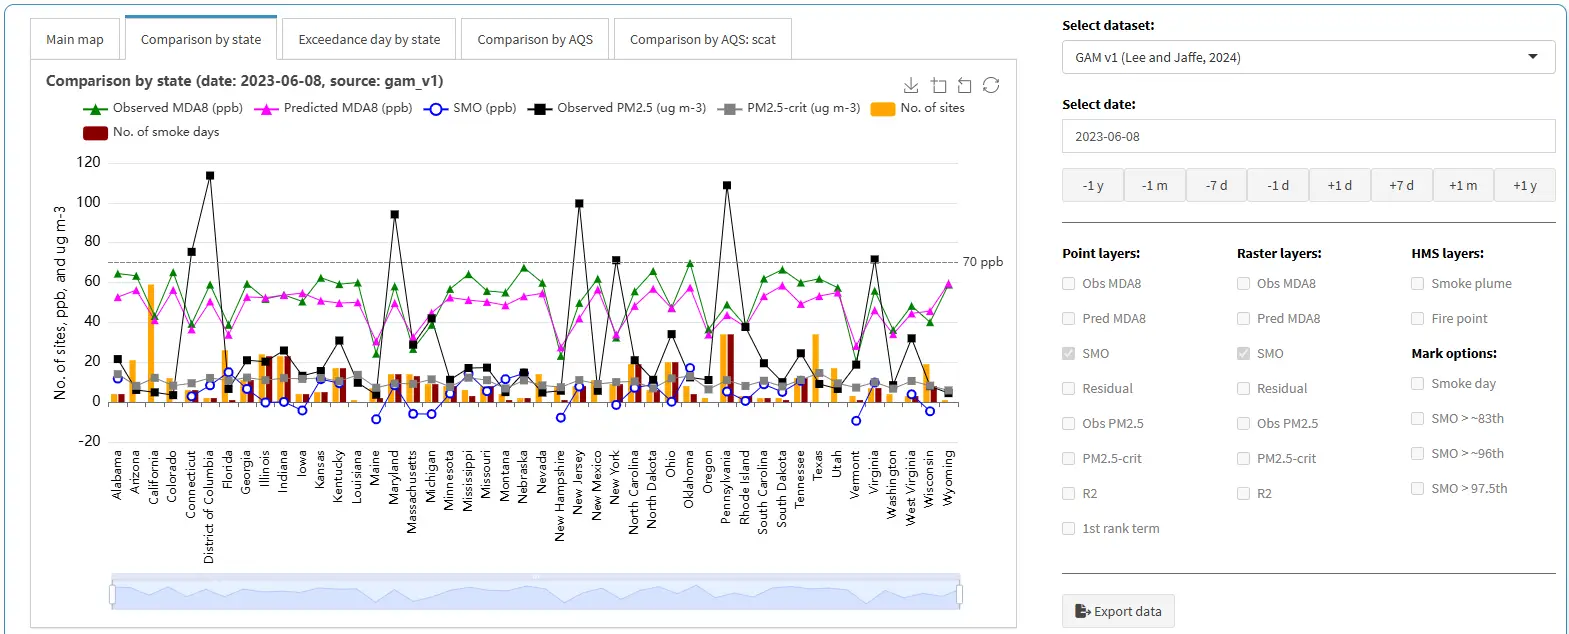The width and height of the screenshot is (1569, 634).
Task: Toggle SMO (ppb) legend circle icon
Action: coord(436,109)
